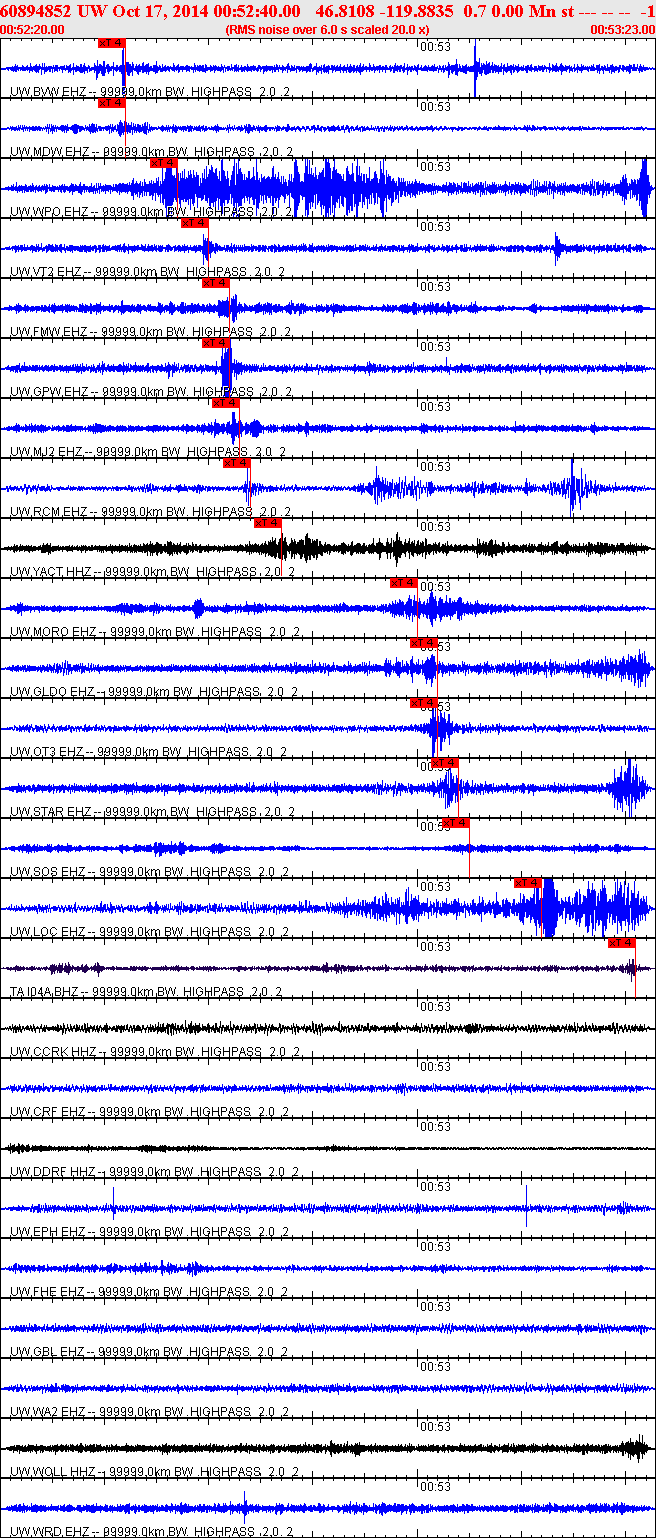
Task: Click the red pick marker on BVW trace
Action: 112,43
